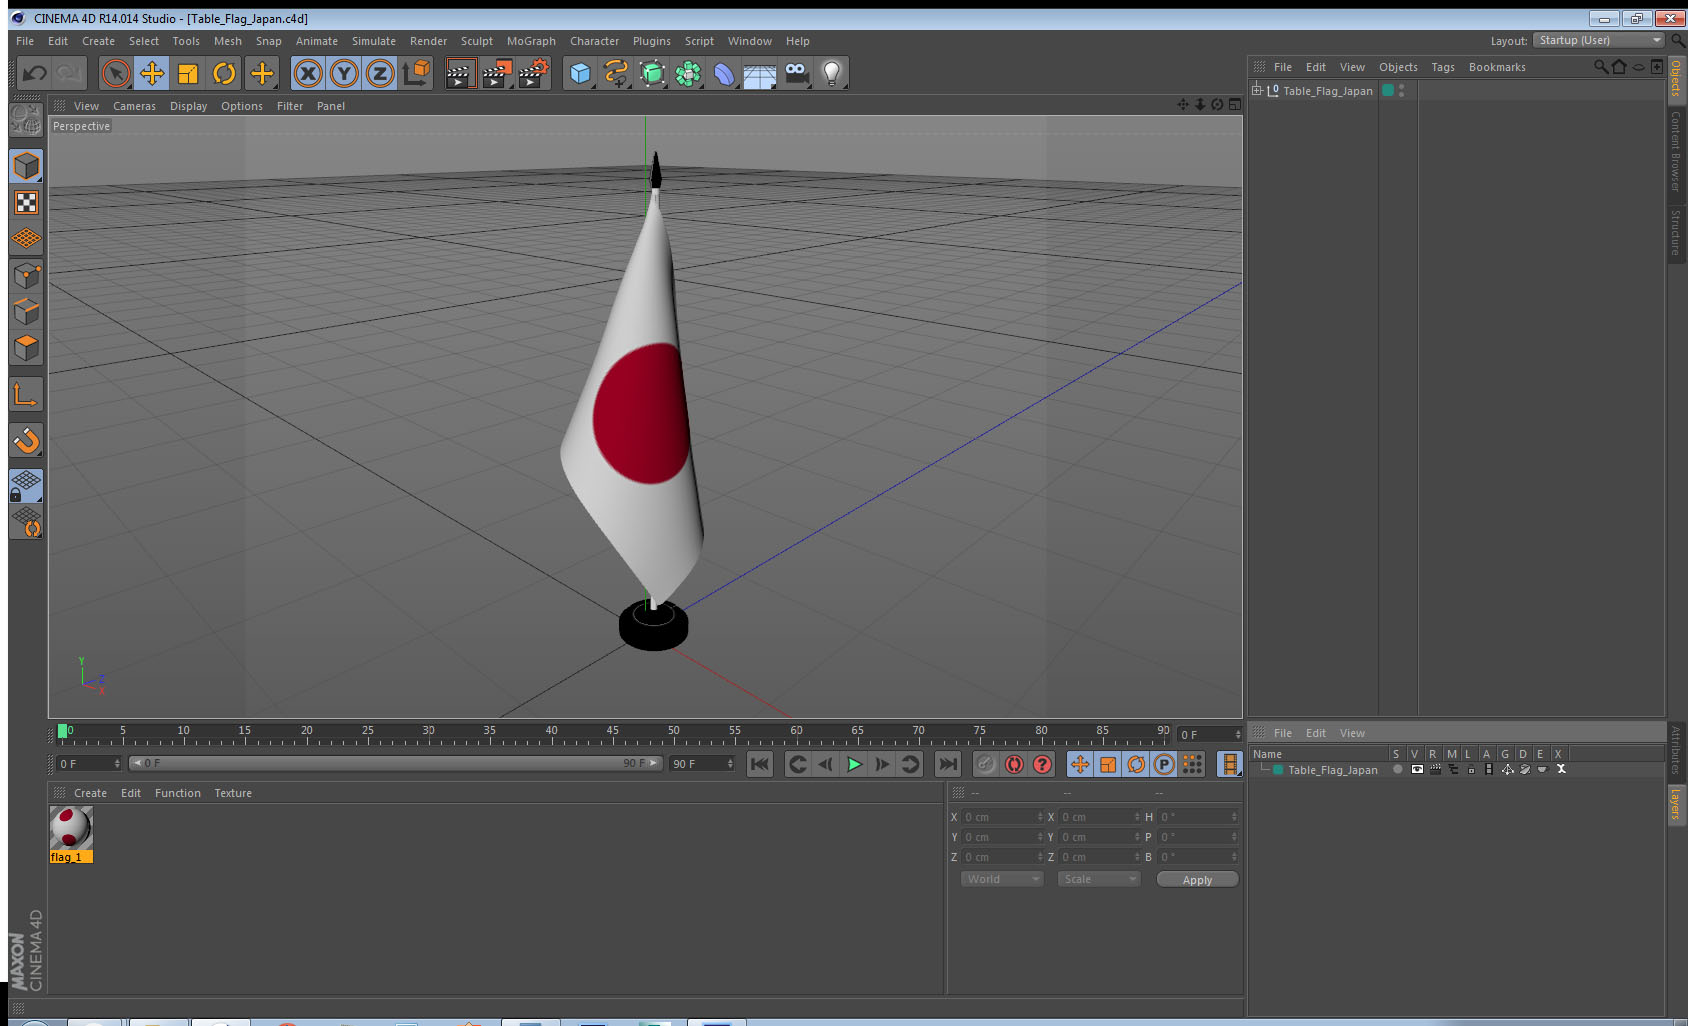
Task: Select Table_Flag_Japan in Object Manager
Action: coord(1328,91)
